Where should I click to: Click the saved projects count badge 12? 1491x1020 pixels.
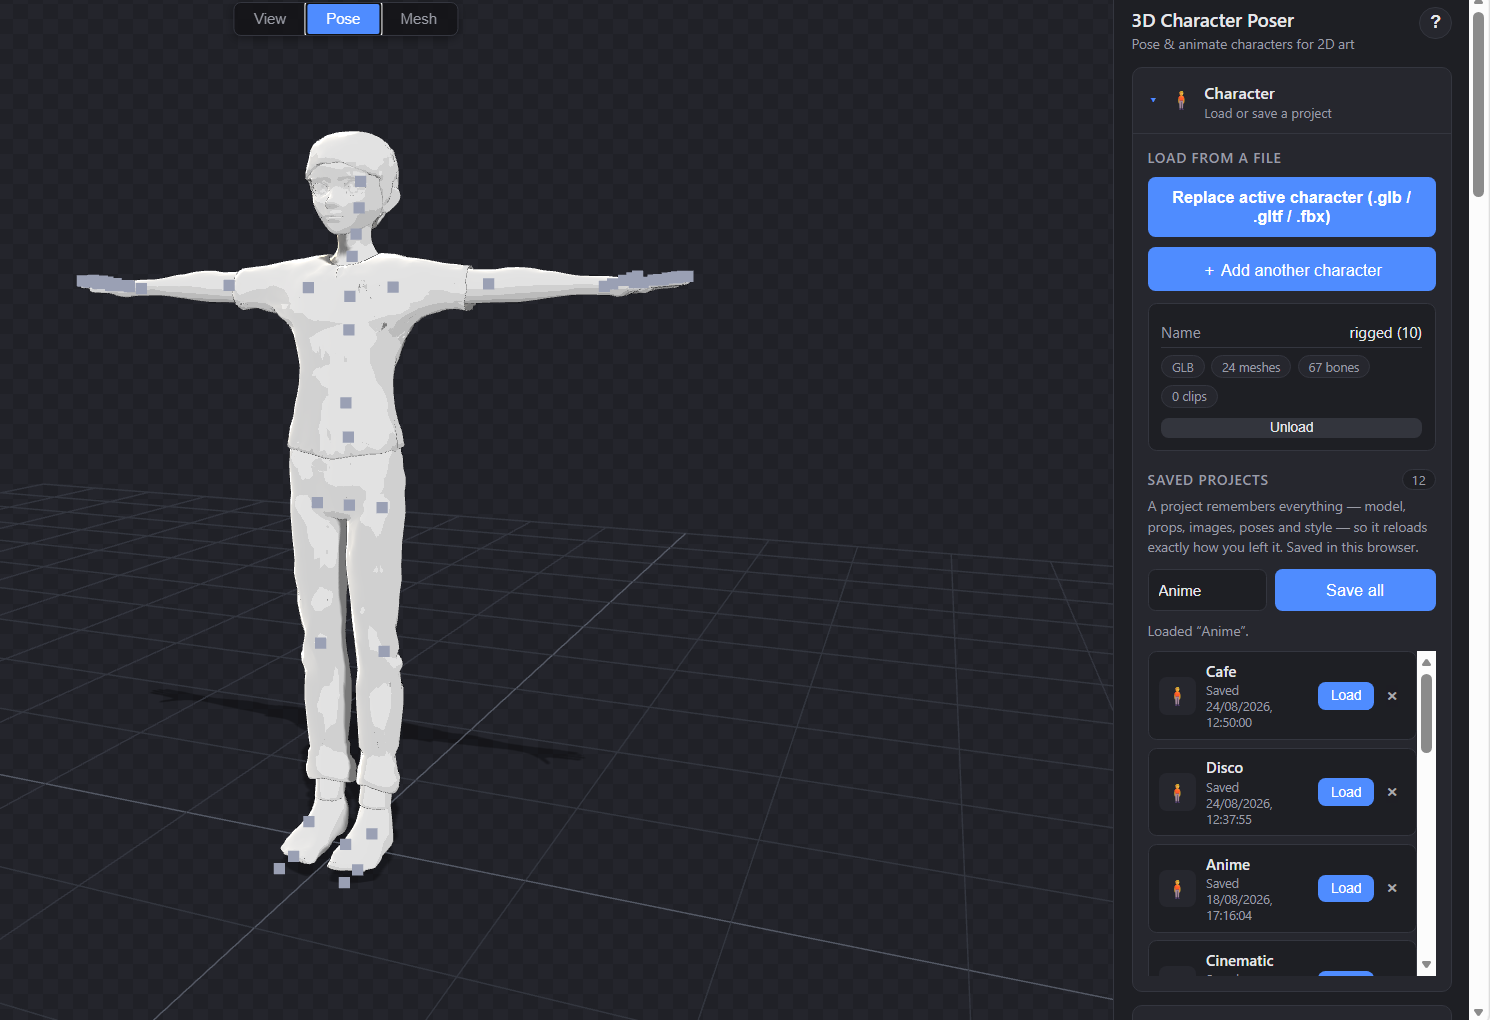coord(1419,480)
